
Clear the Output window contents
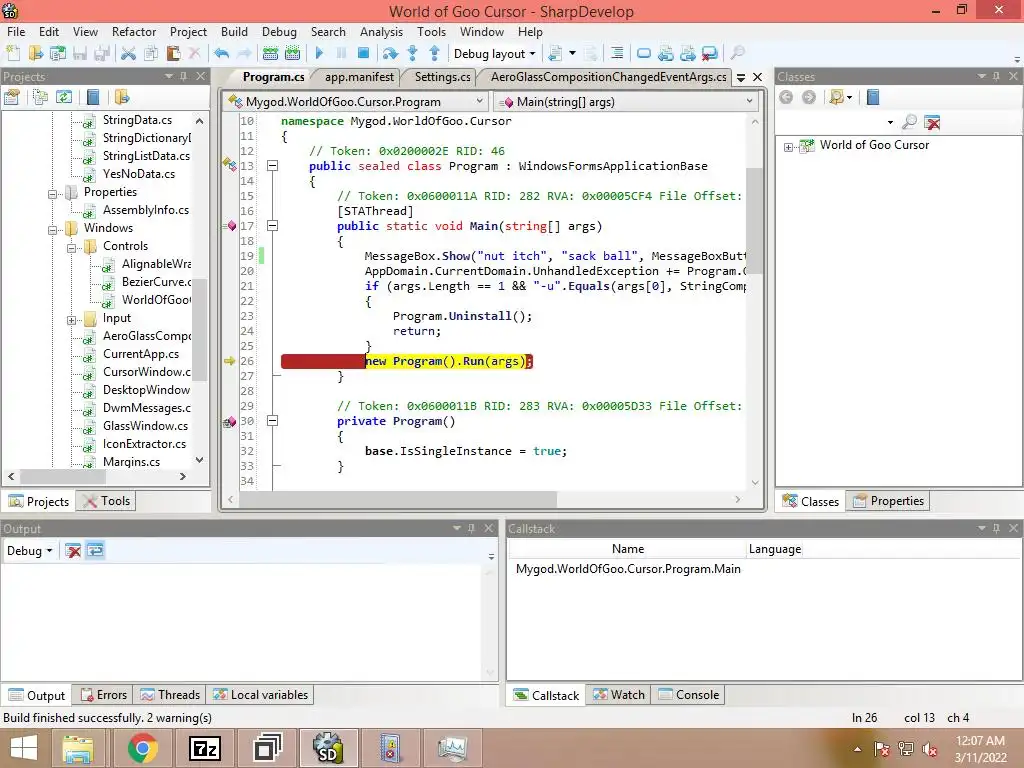(x=73, y=551)
